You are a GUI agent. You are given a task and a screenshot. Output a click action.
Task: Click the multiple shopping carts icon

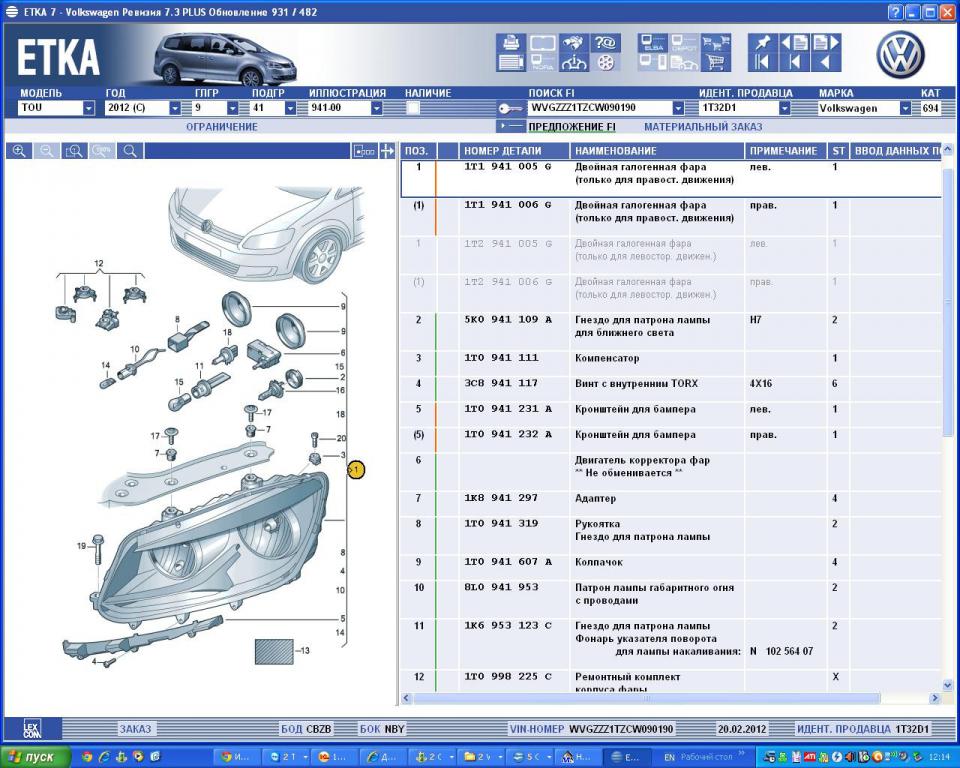[715, 42]
